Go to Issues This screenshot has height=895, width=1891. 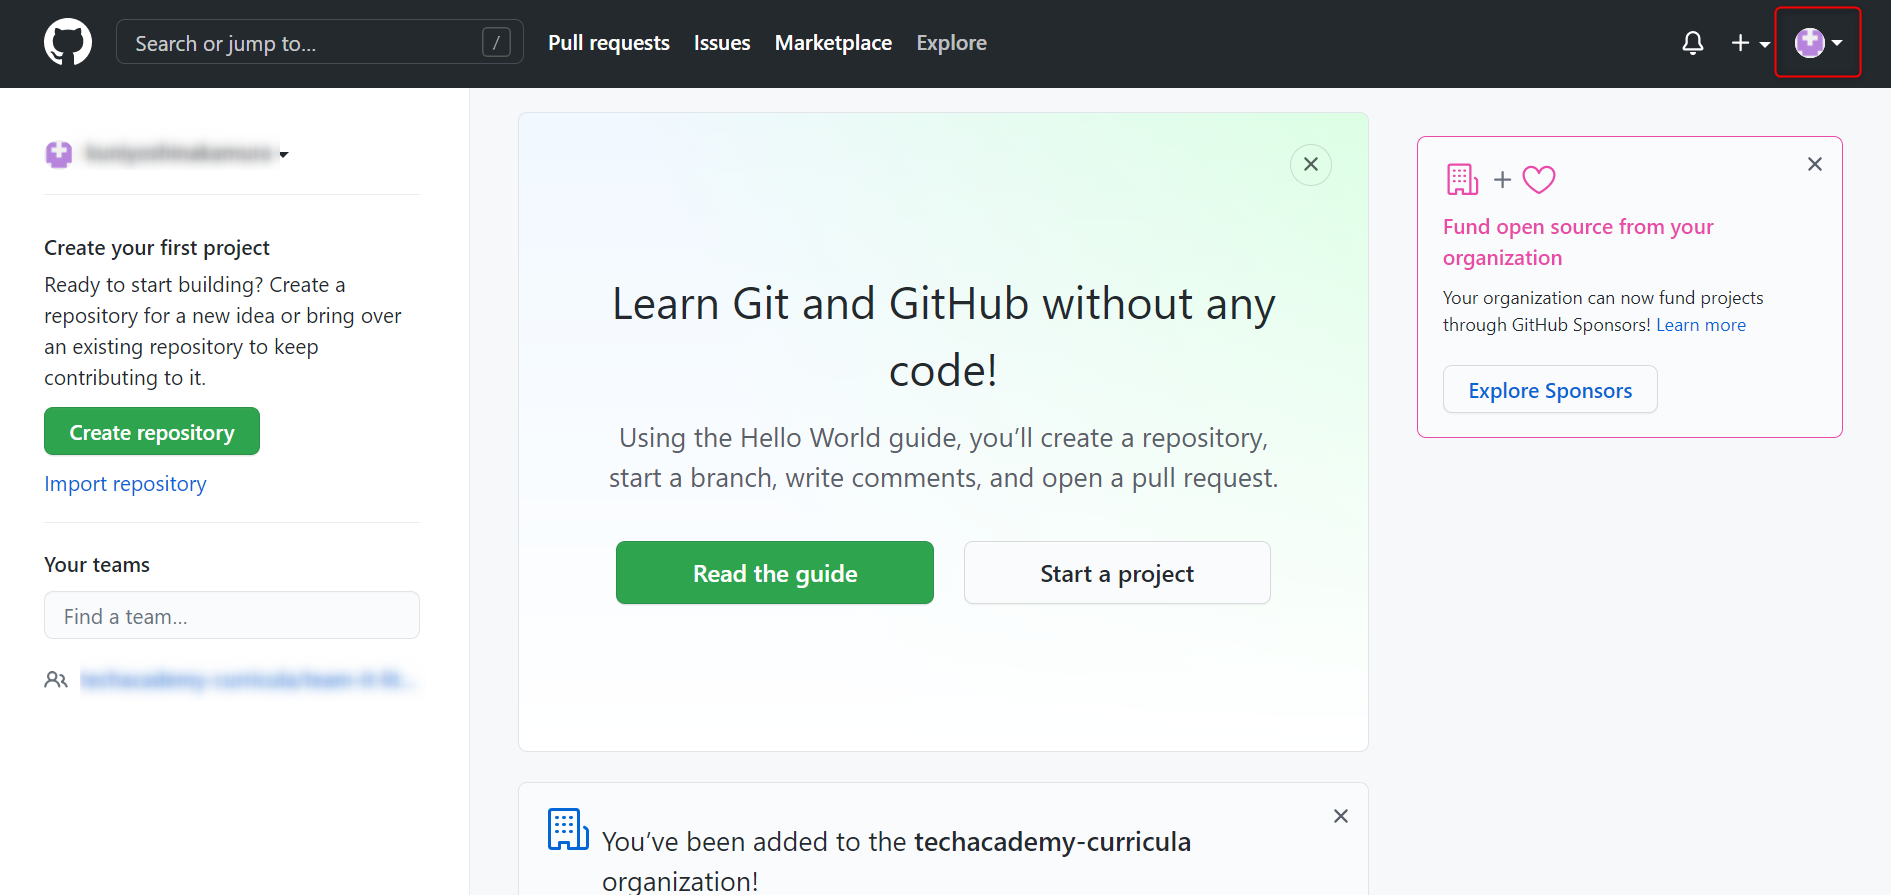tap(722, 43)
